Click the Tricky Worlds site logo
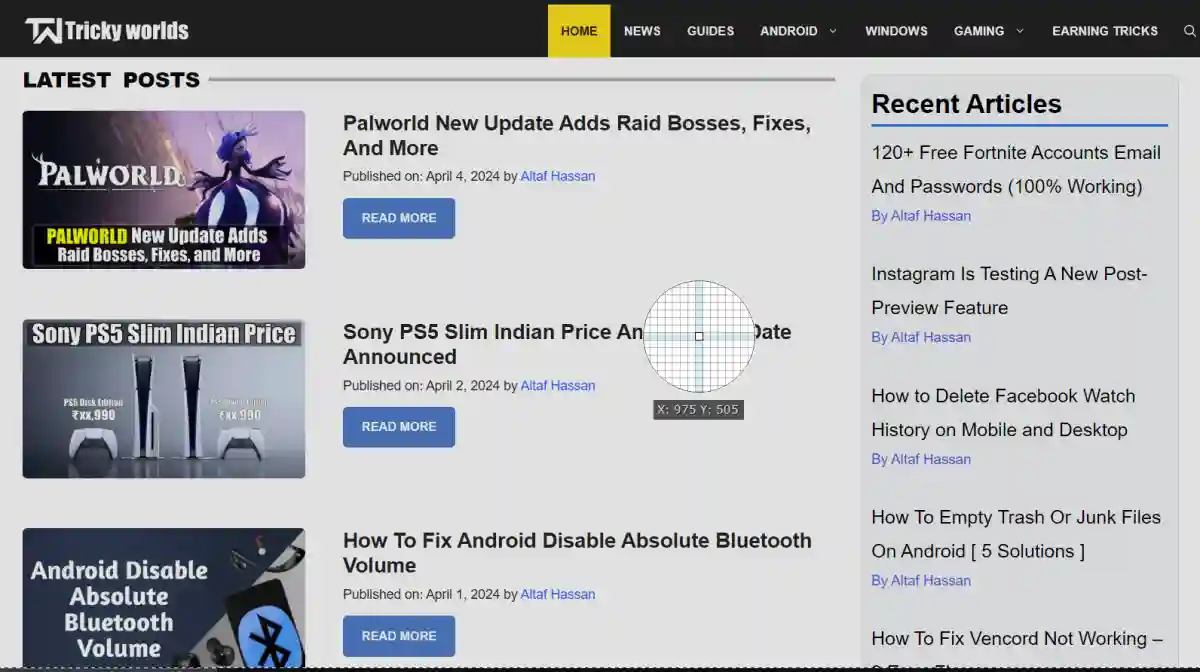This screenshot has width=1200, height=672. (107, 30)
